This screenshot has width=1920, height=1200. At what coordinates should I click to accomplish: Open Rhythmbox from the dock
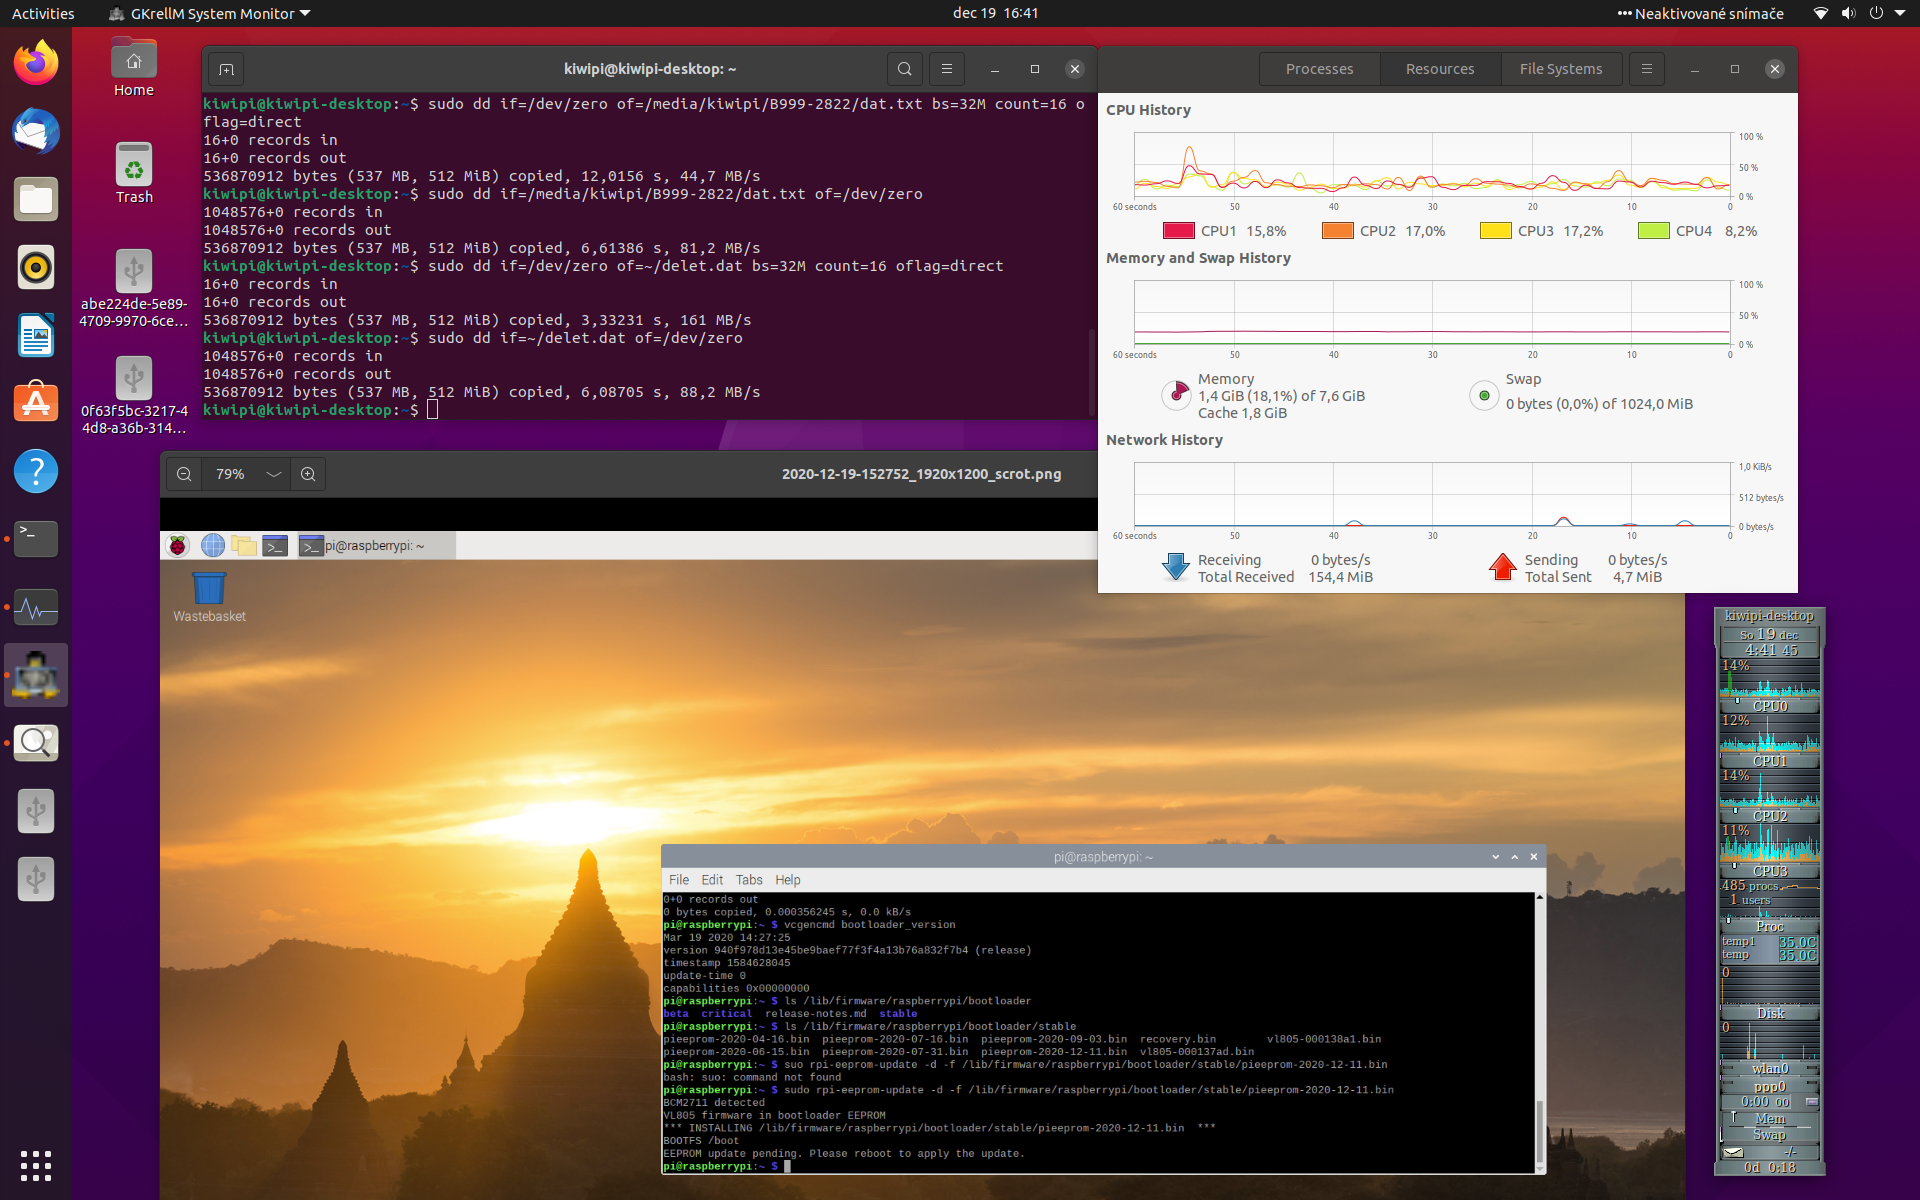[x=36, y=268]
